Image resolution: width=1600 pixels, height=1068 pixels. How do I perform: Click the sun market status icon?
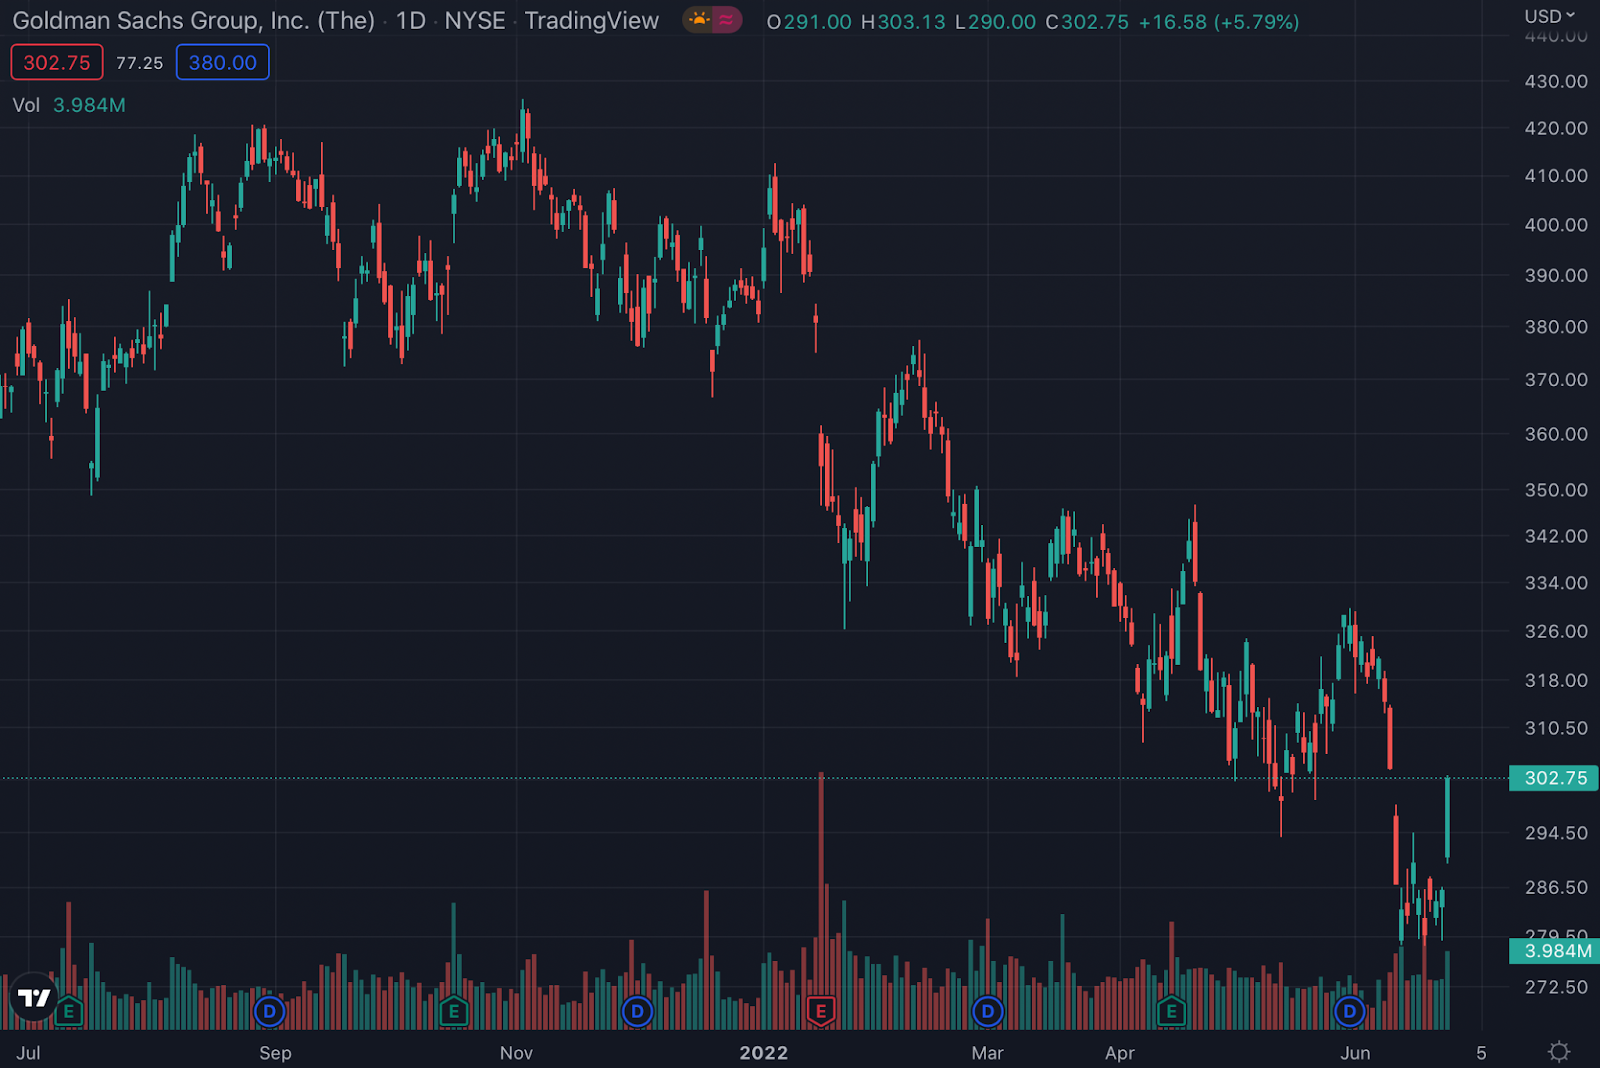coord(698,20)
